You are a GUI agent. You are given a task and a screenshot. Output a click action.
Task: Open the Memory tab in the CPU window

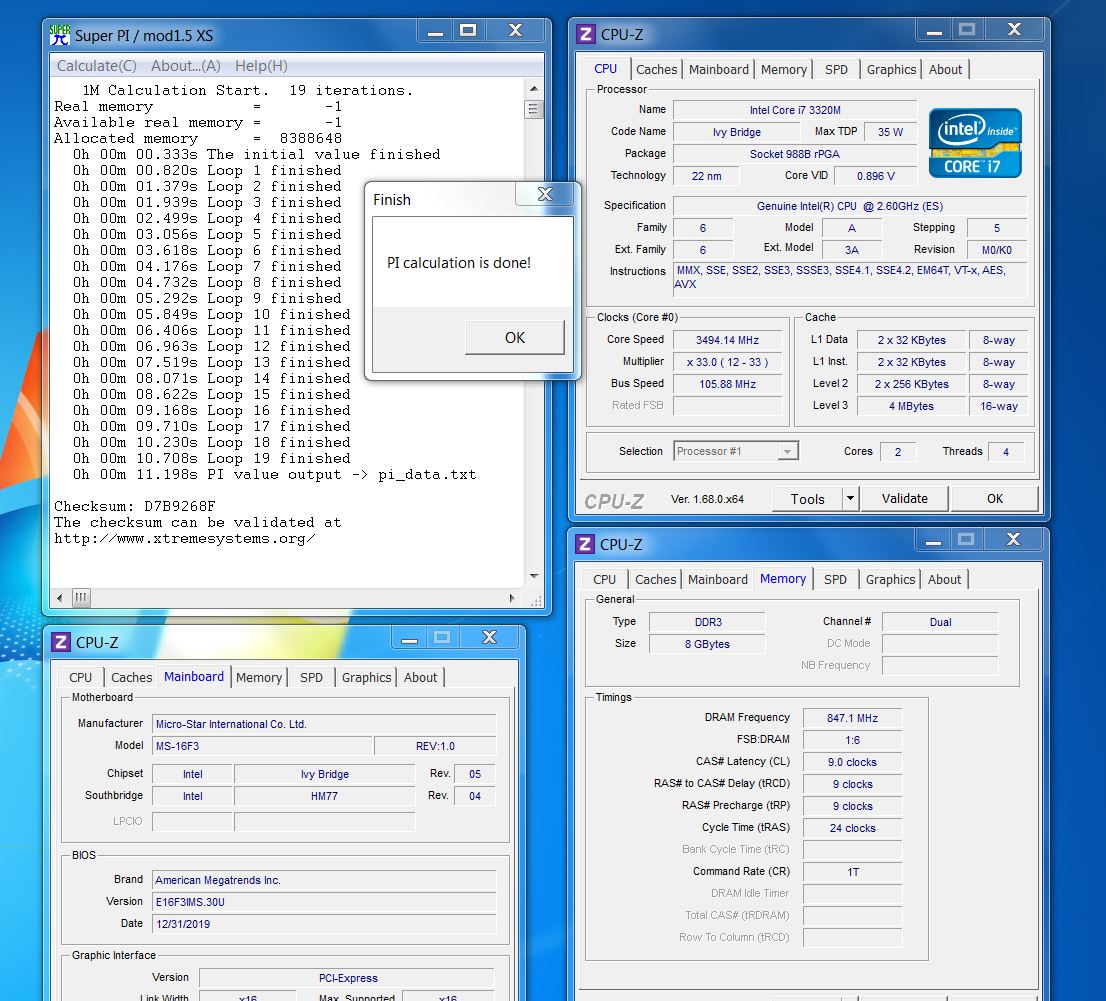click(x=784, y=69)
